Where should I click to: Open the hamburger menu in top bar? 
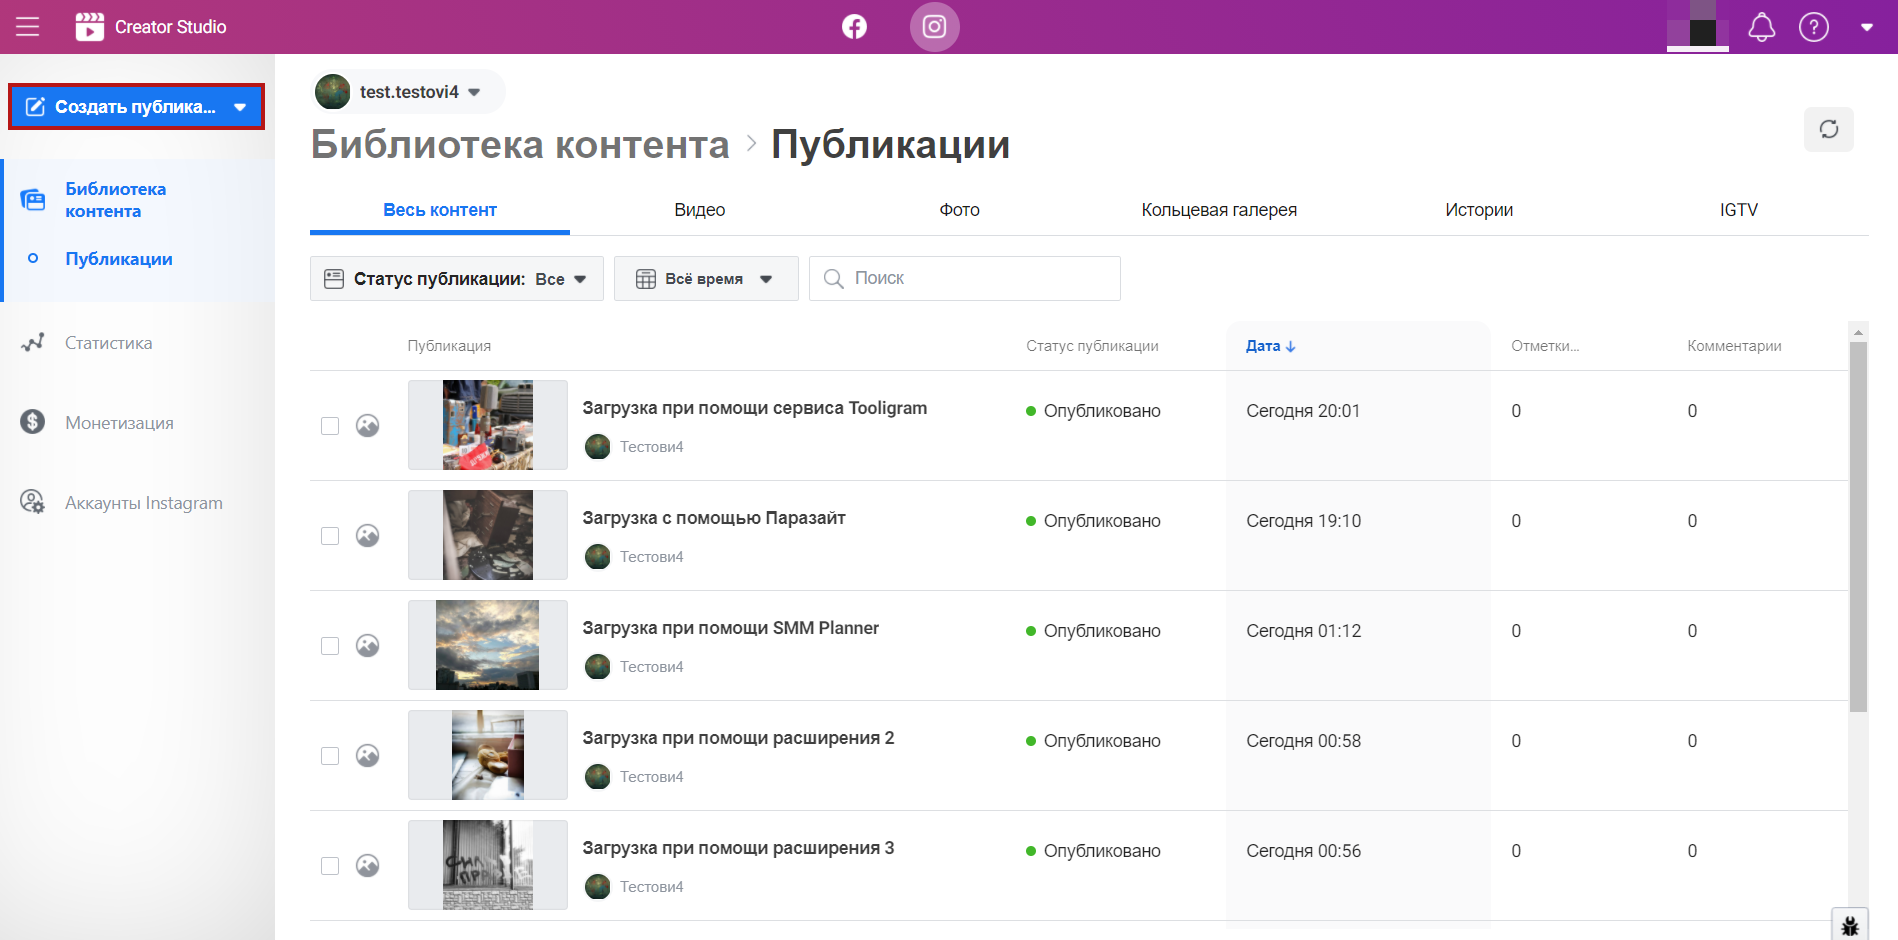pos(28,27)
